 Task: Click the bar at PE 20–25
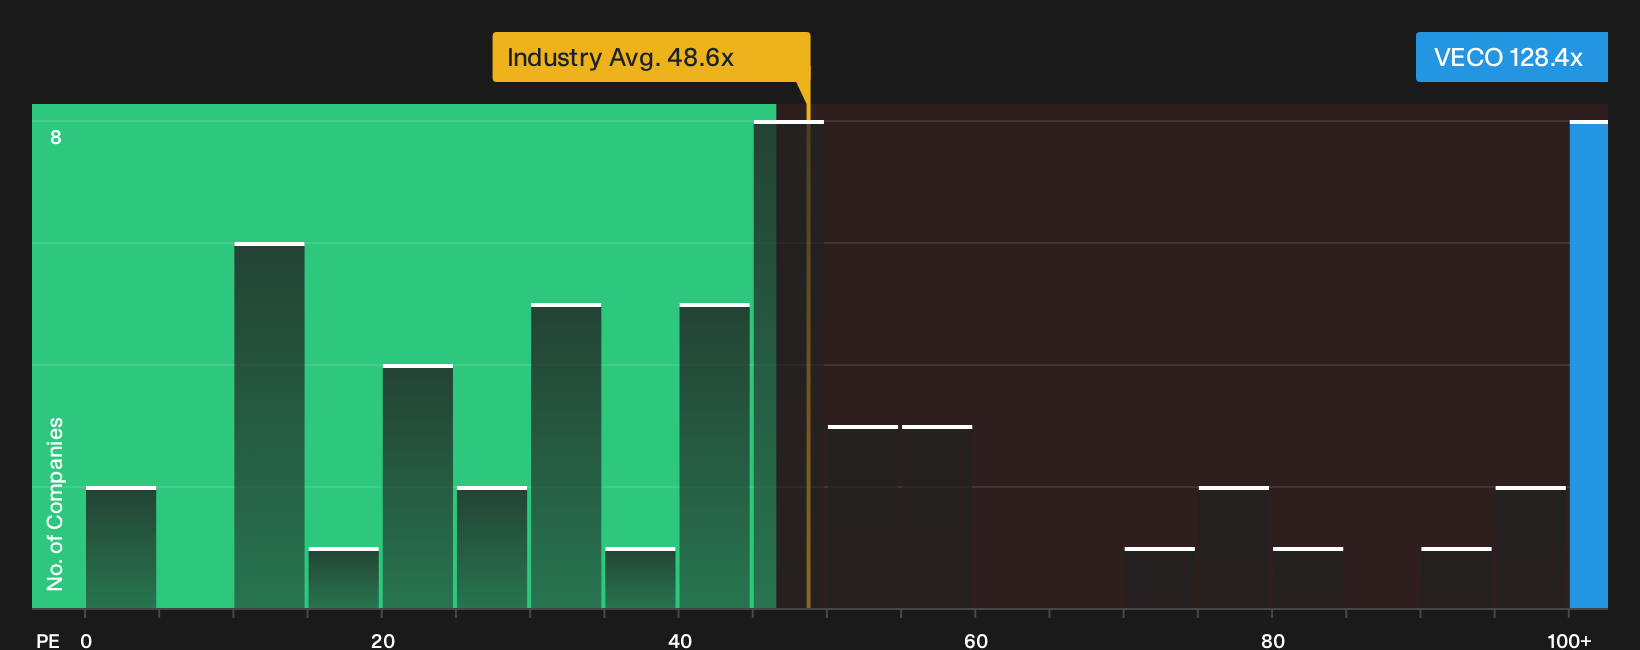click(418, 486)
